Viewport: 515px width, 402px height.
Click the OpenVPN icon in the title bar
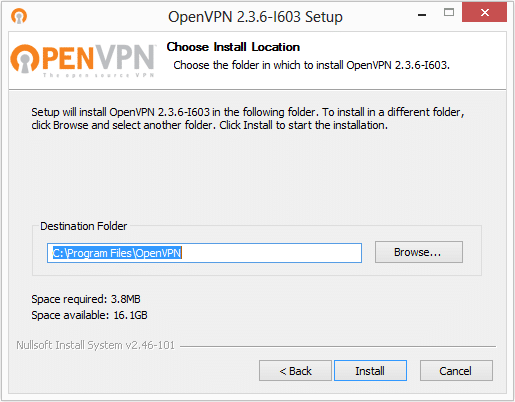coord(19,16)
